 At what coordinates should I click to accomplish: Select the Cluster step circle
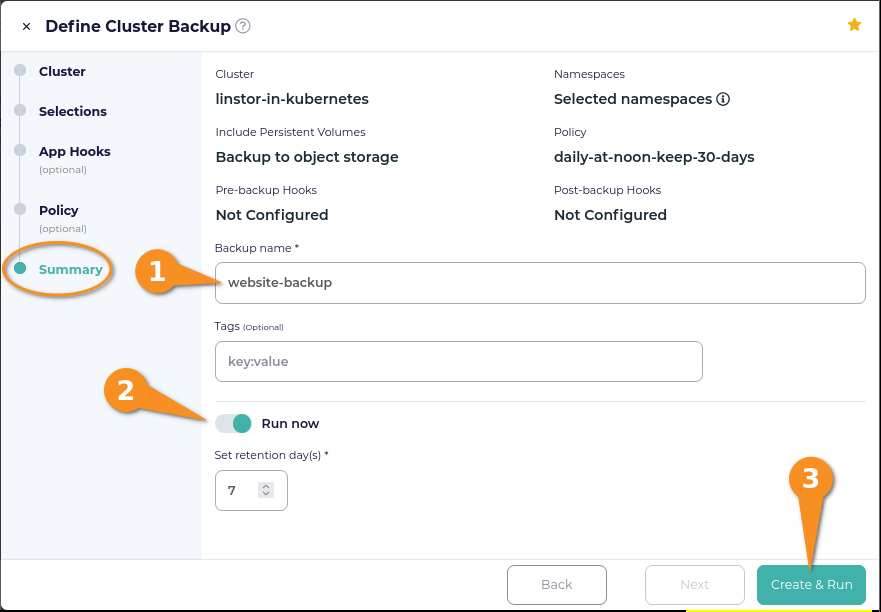(20, 70)
